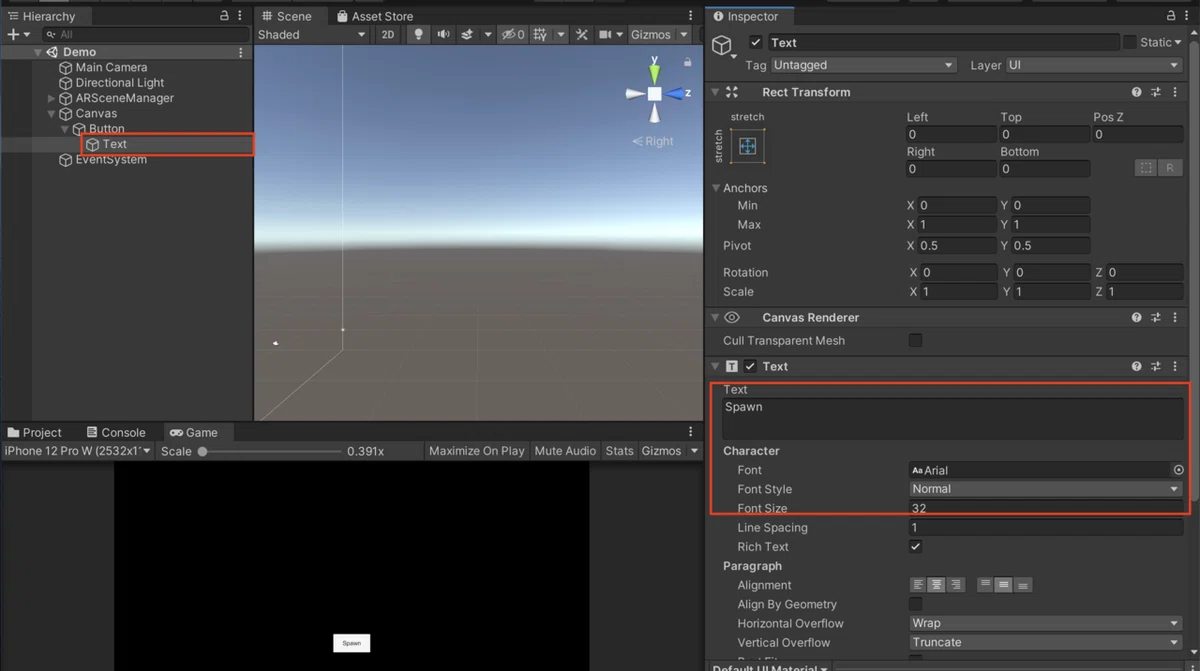Click scene camera settings icon
The height and width of the screenshot is (671, 1200).
click(x=605, y=34)
